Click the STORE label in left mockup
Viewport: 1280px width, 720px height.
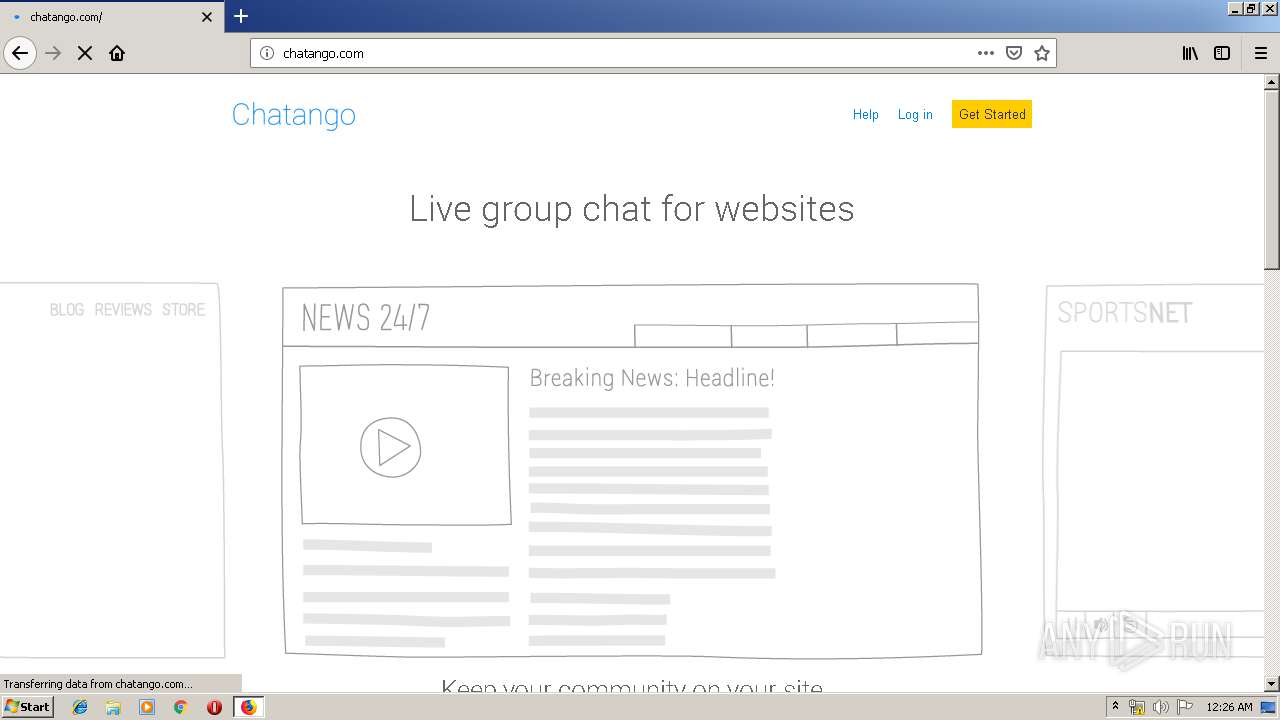[x=183, y=310]
